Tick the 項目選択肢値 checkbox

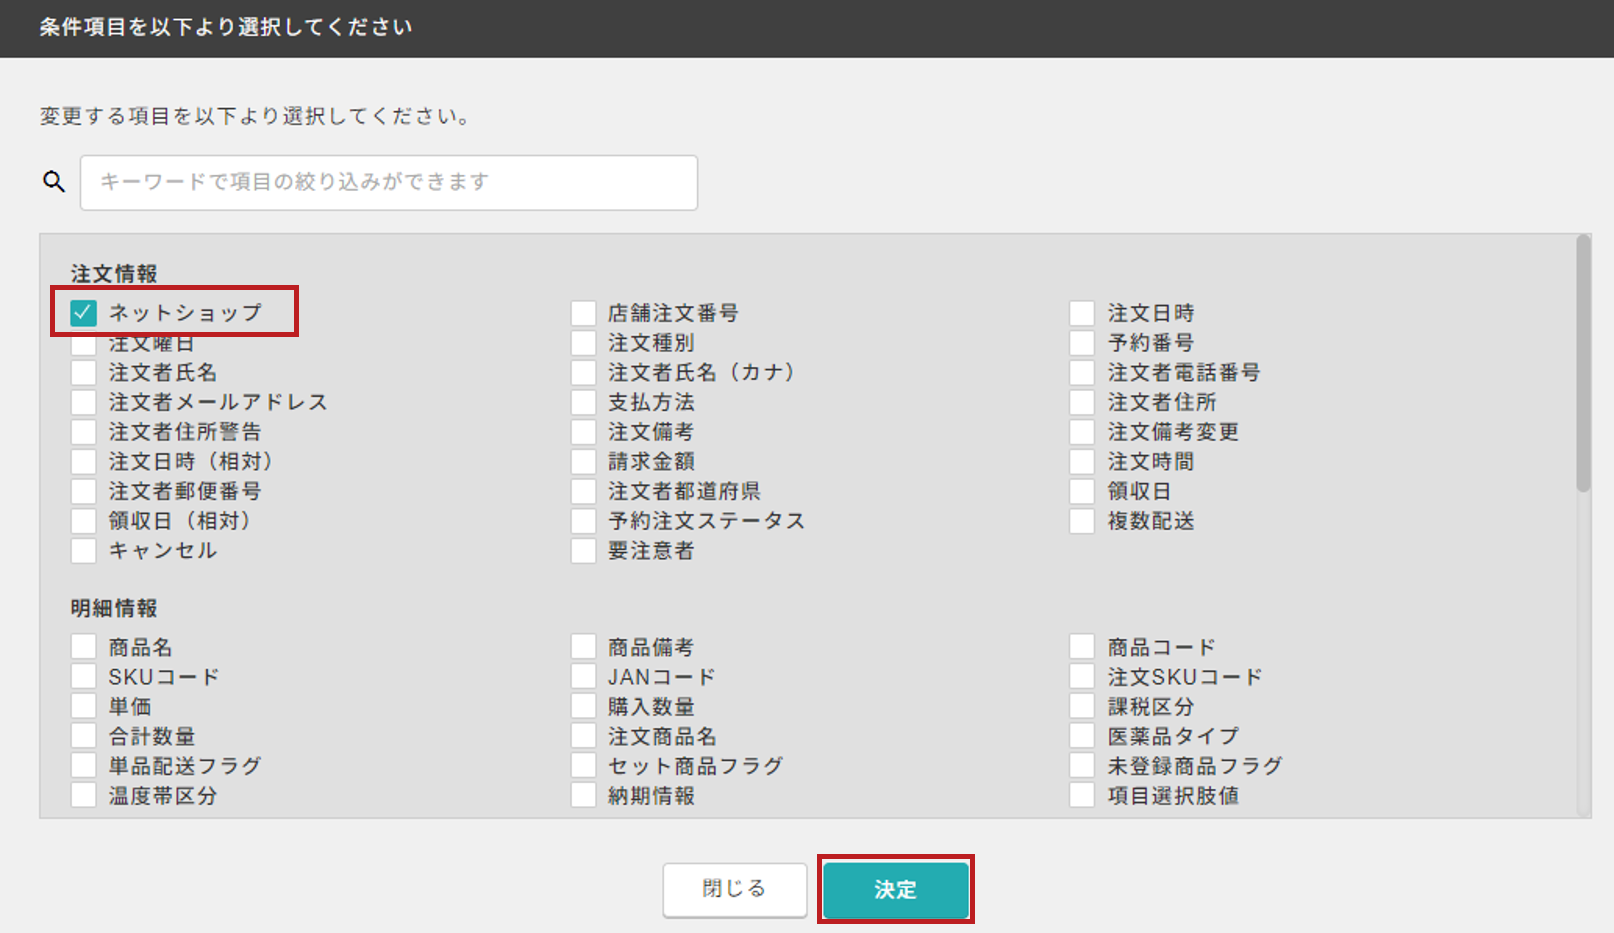click(x=1082, y=795)
